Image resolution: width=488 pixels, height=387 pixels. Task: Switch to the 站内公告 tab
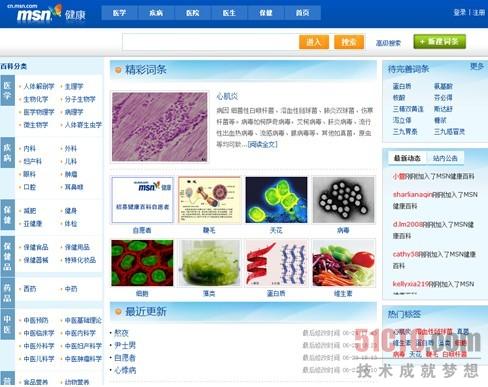[445, 158]
